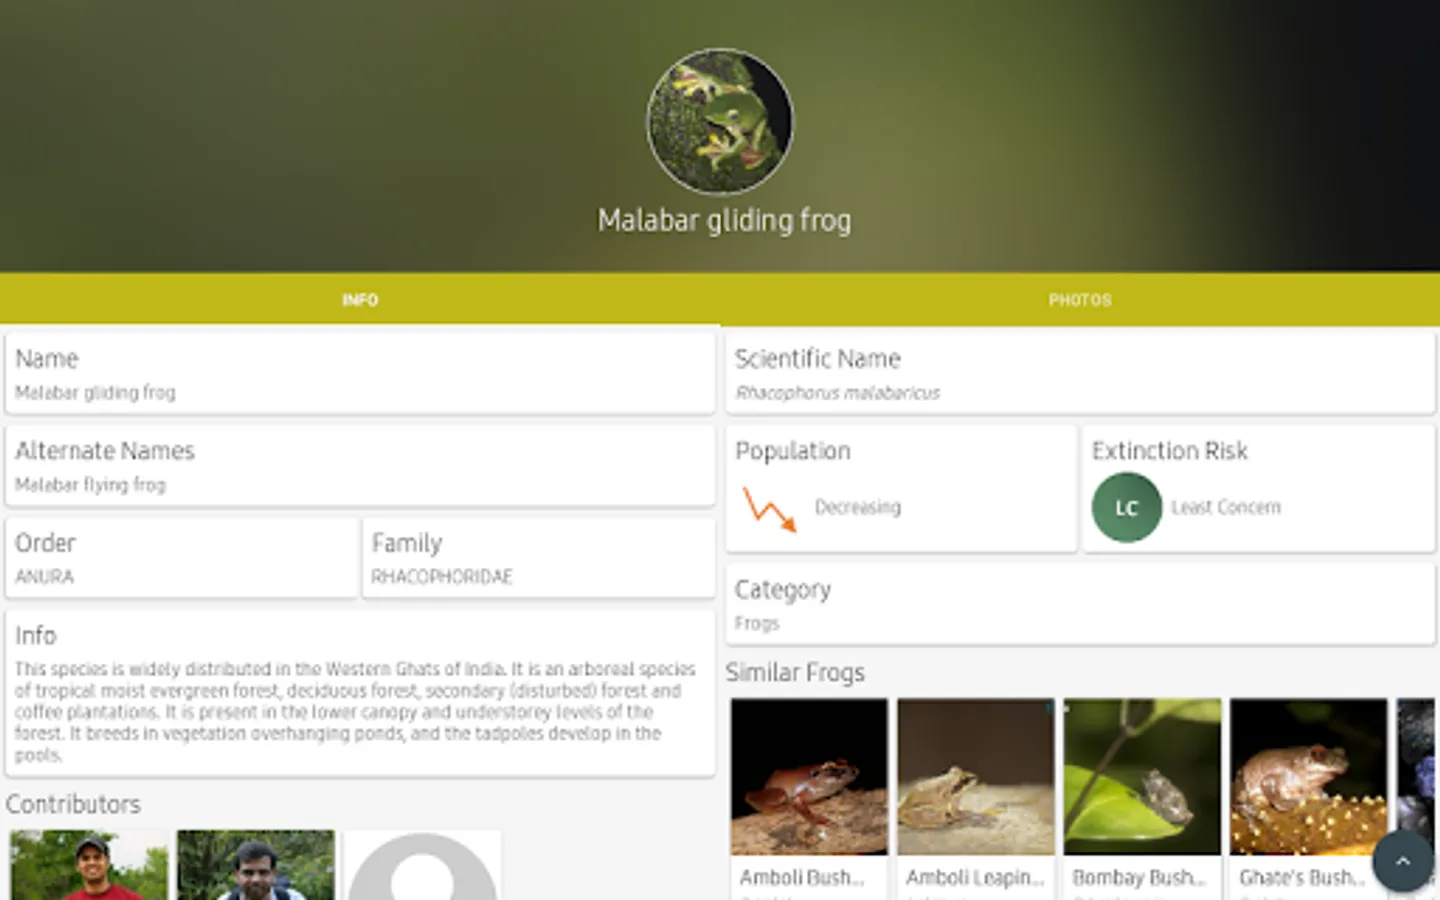The width and height of the screenshot is (1440, 900).
Task: Open the Amboli Leaping frog thumbnail
Action: tap(975, 798)
